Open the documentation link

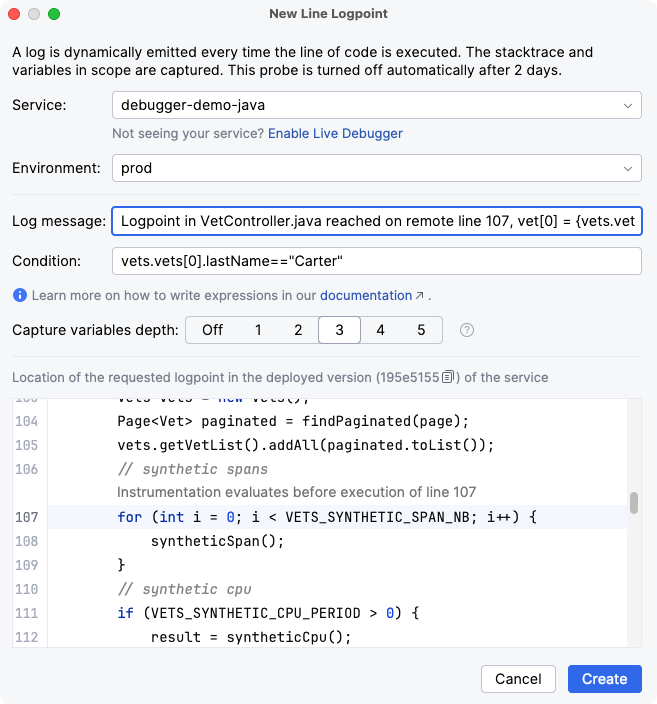[365, 296]
